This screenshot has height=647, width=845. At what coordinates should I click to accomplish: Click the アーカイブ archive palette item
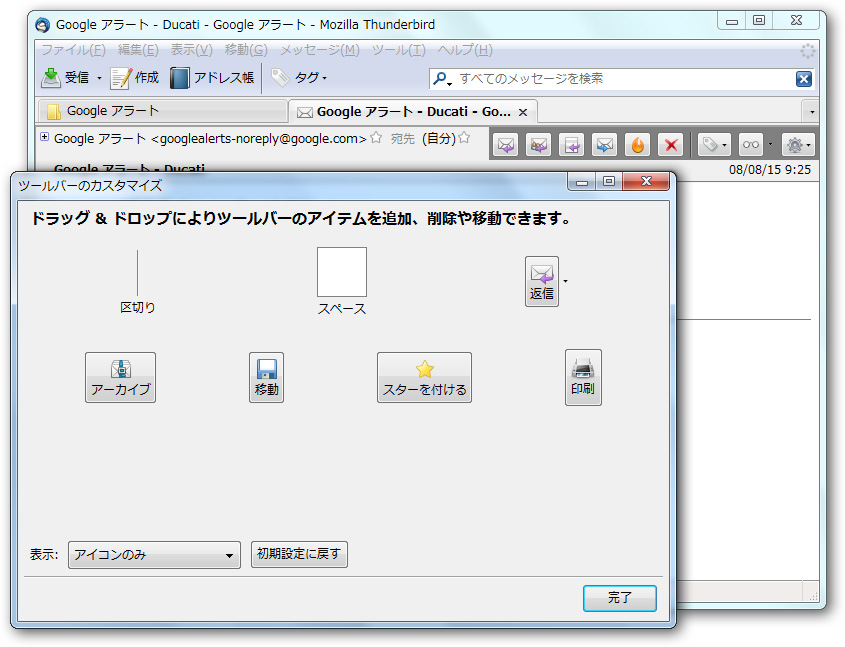point(120,378)
